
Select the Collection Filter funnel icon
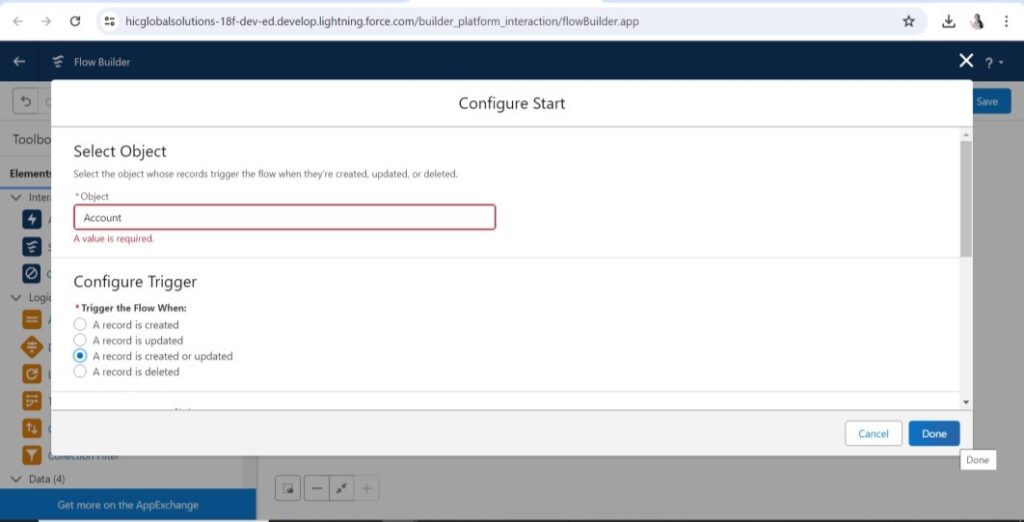(31, 455)
